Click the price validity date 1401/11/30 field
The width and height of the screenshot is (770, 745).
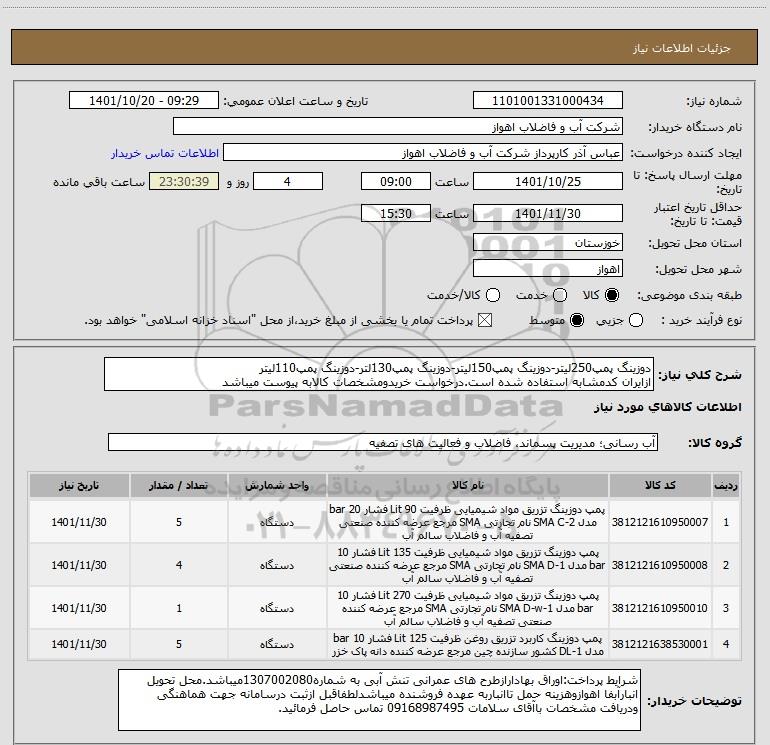[548, 213]
